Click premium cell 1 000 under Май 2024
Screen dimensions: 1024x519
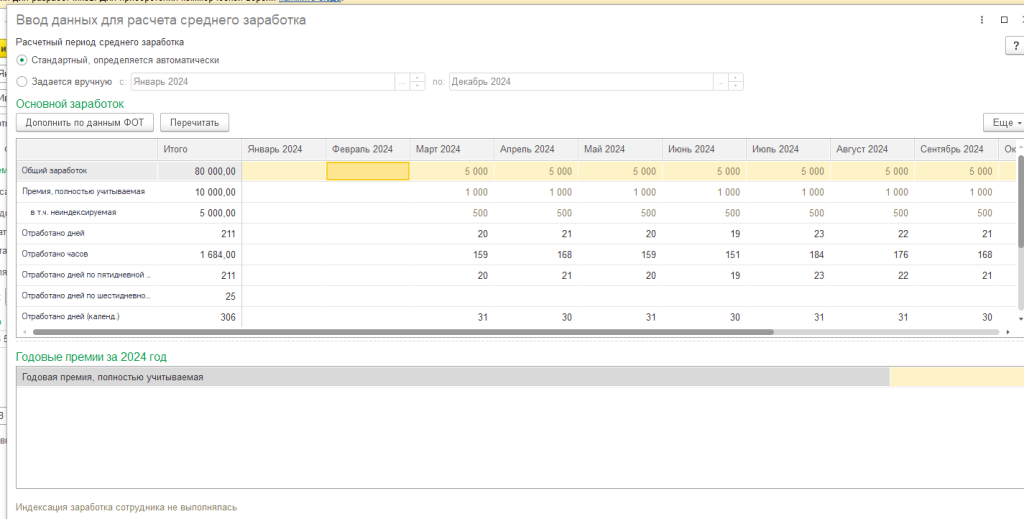click(x=620, y=192)
